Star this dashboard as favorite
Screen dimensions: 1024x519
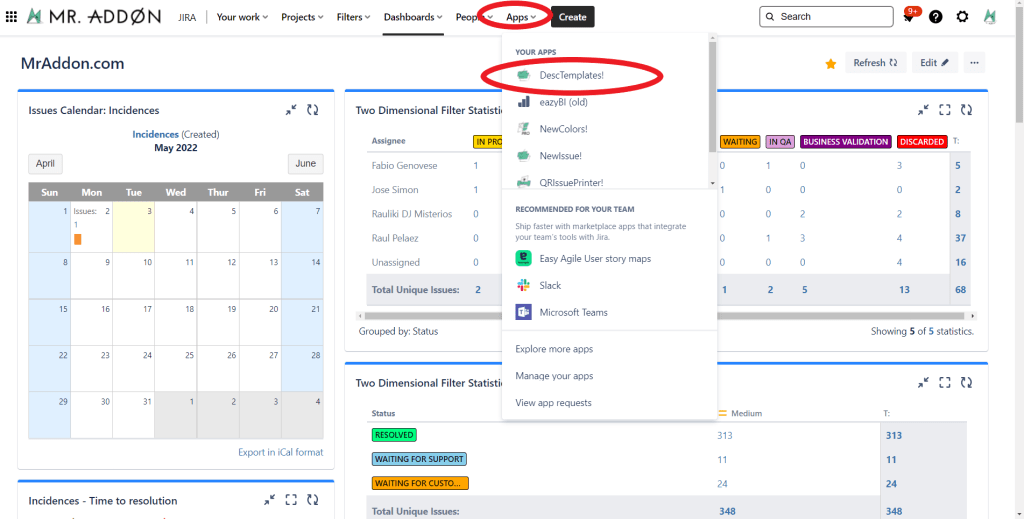click(x=830, y=64)
